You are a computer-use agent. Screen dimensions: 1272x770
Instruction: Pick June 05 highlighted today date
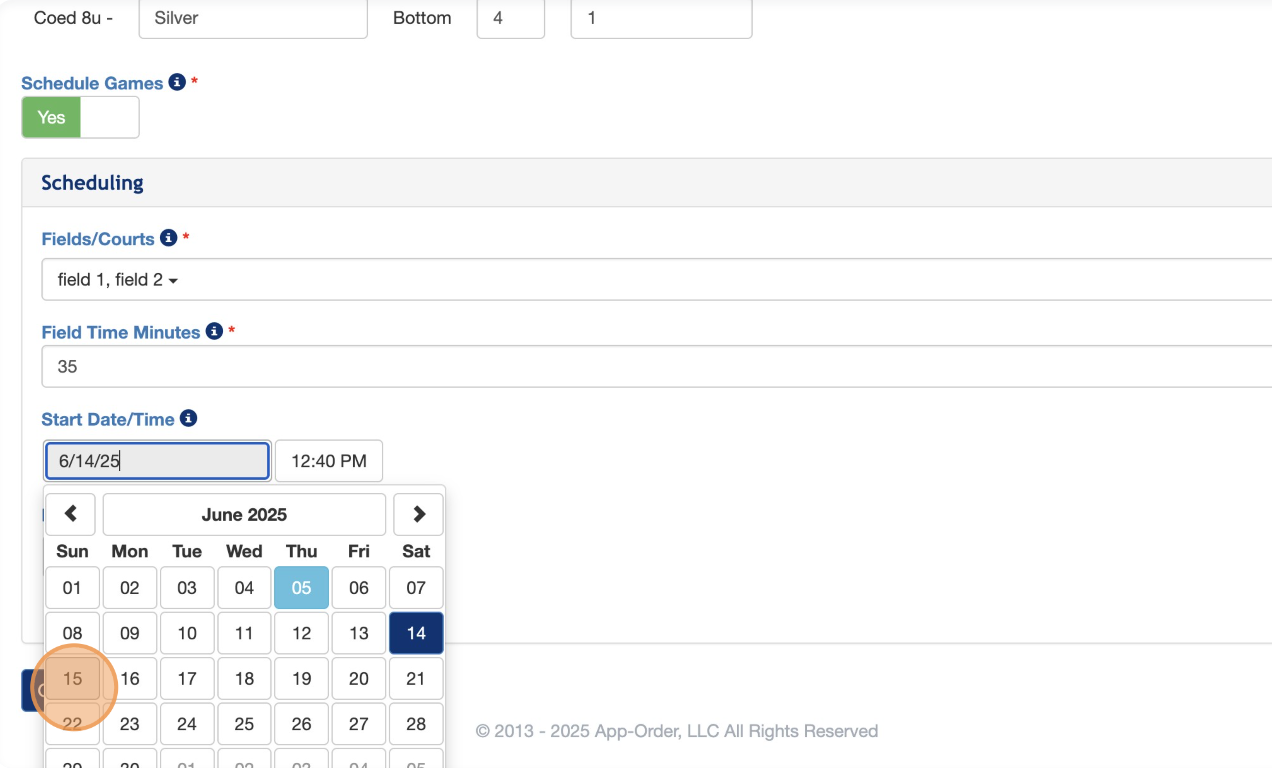(301, 588)
